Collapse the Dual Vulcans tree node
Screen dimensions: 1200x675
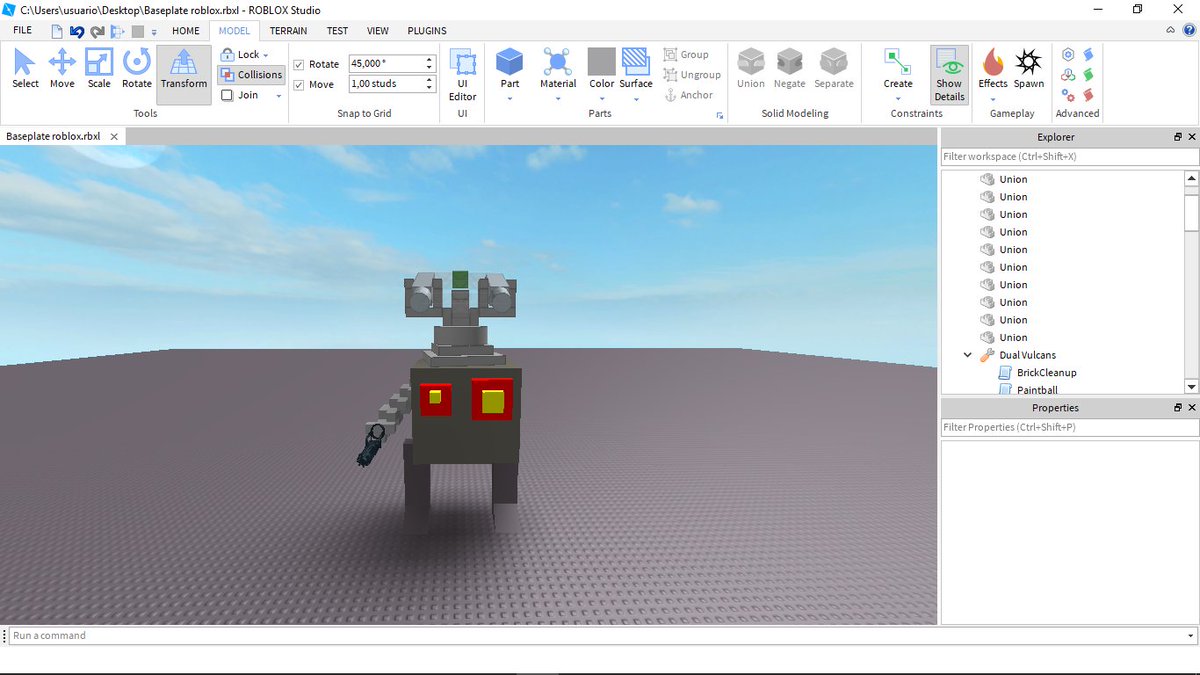tap(968, 355)
